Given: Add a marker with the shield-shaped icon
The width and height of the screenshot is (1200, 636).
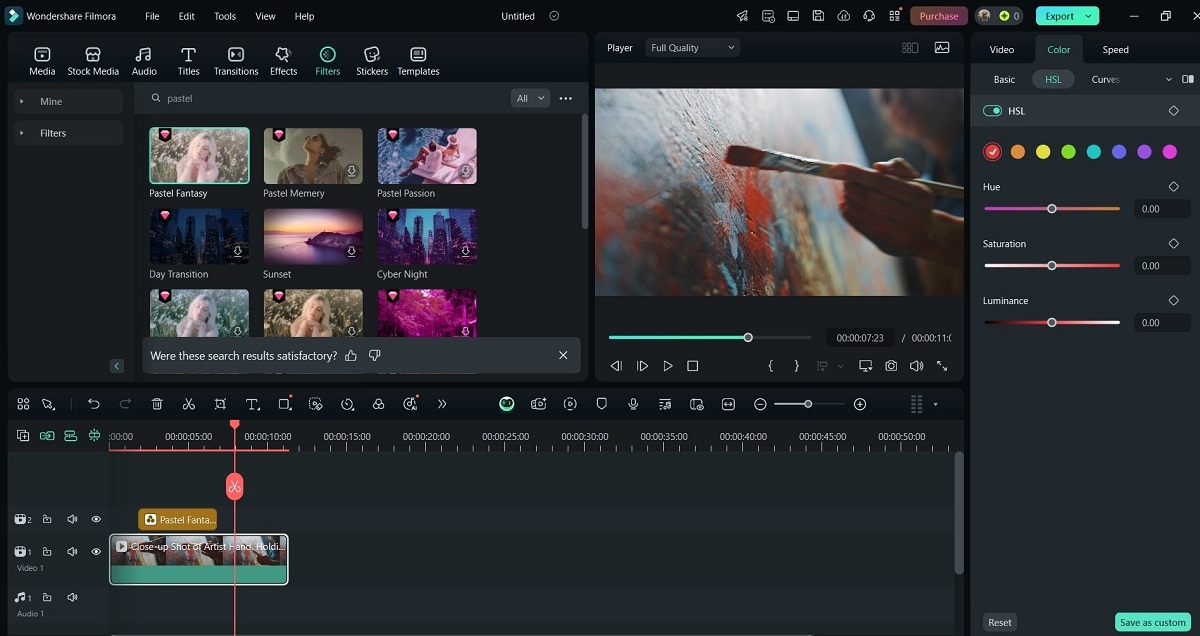Looking at the screenshot, I should coord(602,404).
